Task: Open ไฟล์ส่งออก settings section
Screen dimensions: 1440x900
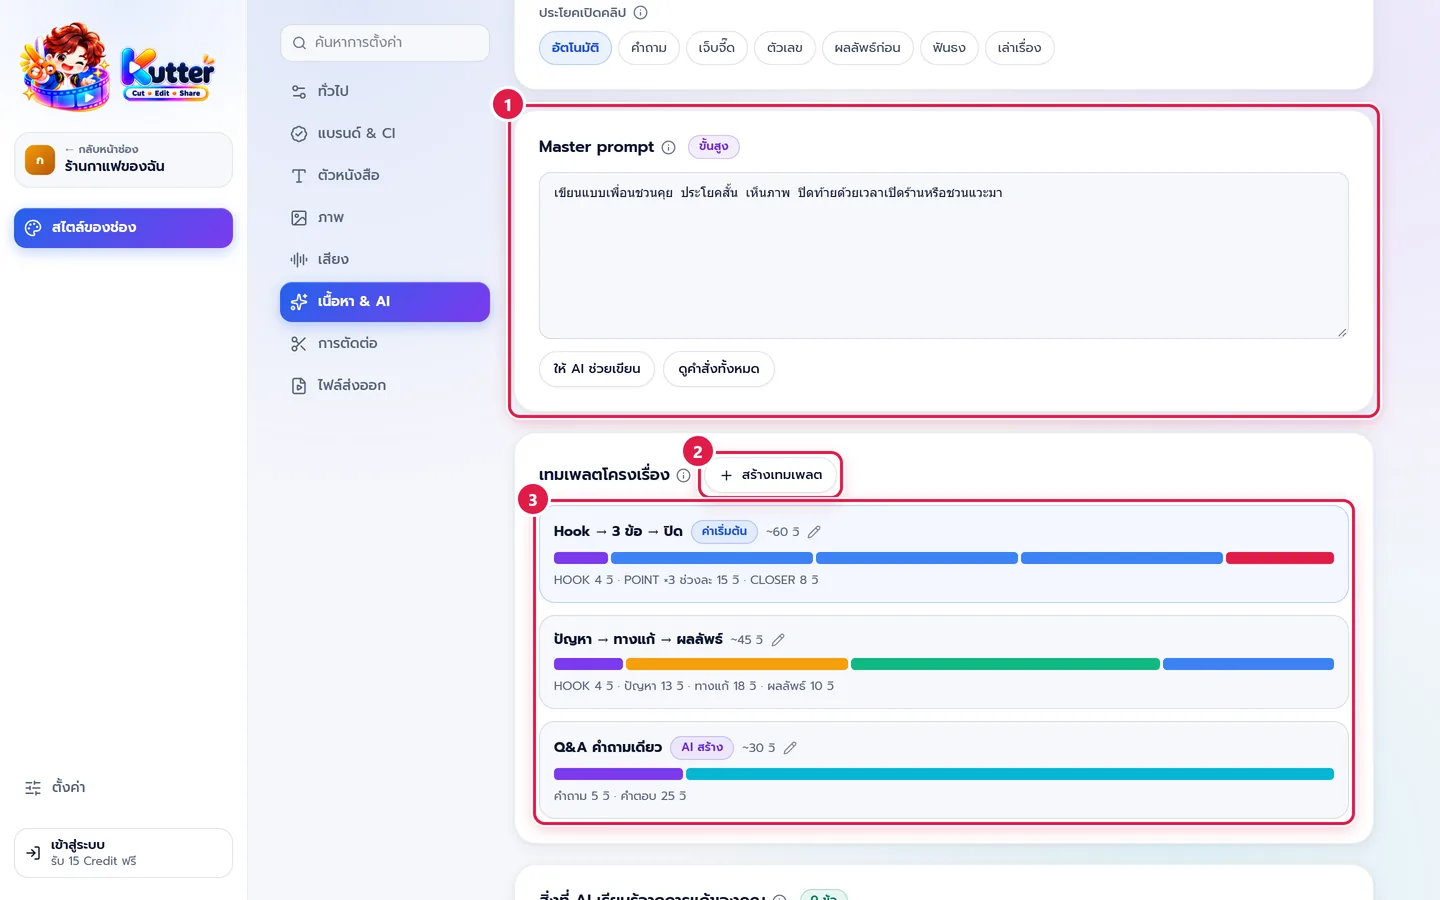Action: [385, 385]
